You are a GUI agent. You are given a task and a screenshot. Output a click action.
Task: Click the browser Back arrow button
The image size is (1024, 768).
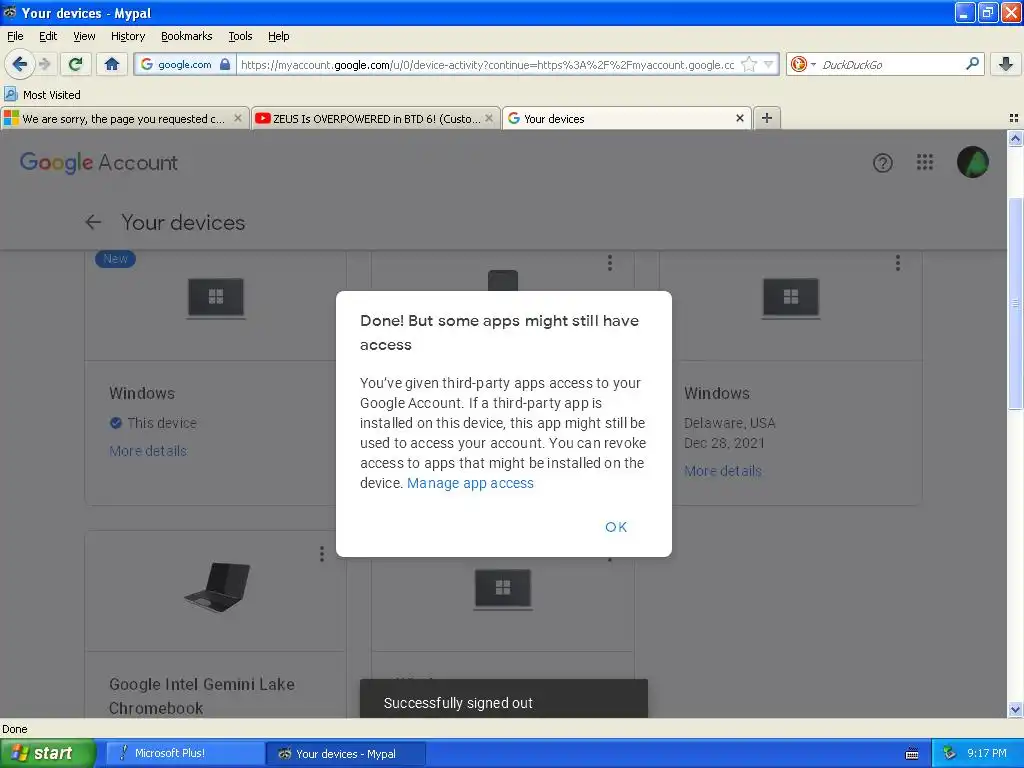(20, 64)
